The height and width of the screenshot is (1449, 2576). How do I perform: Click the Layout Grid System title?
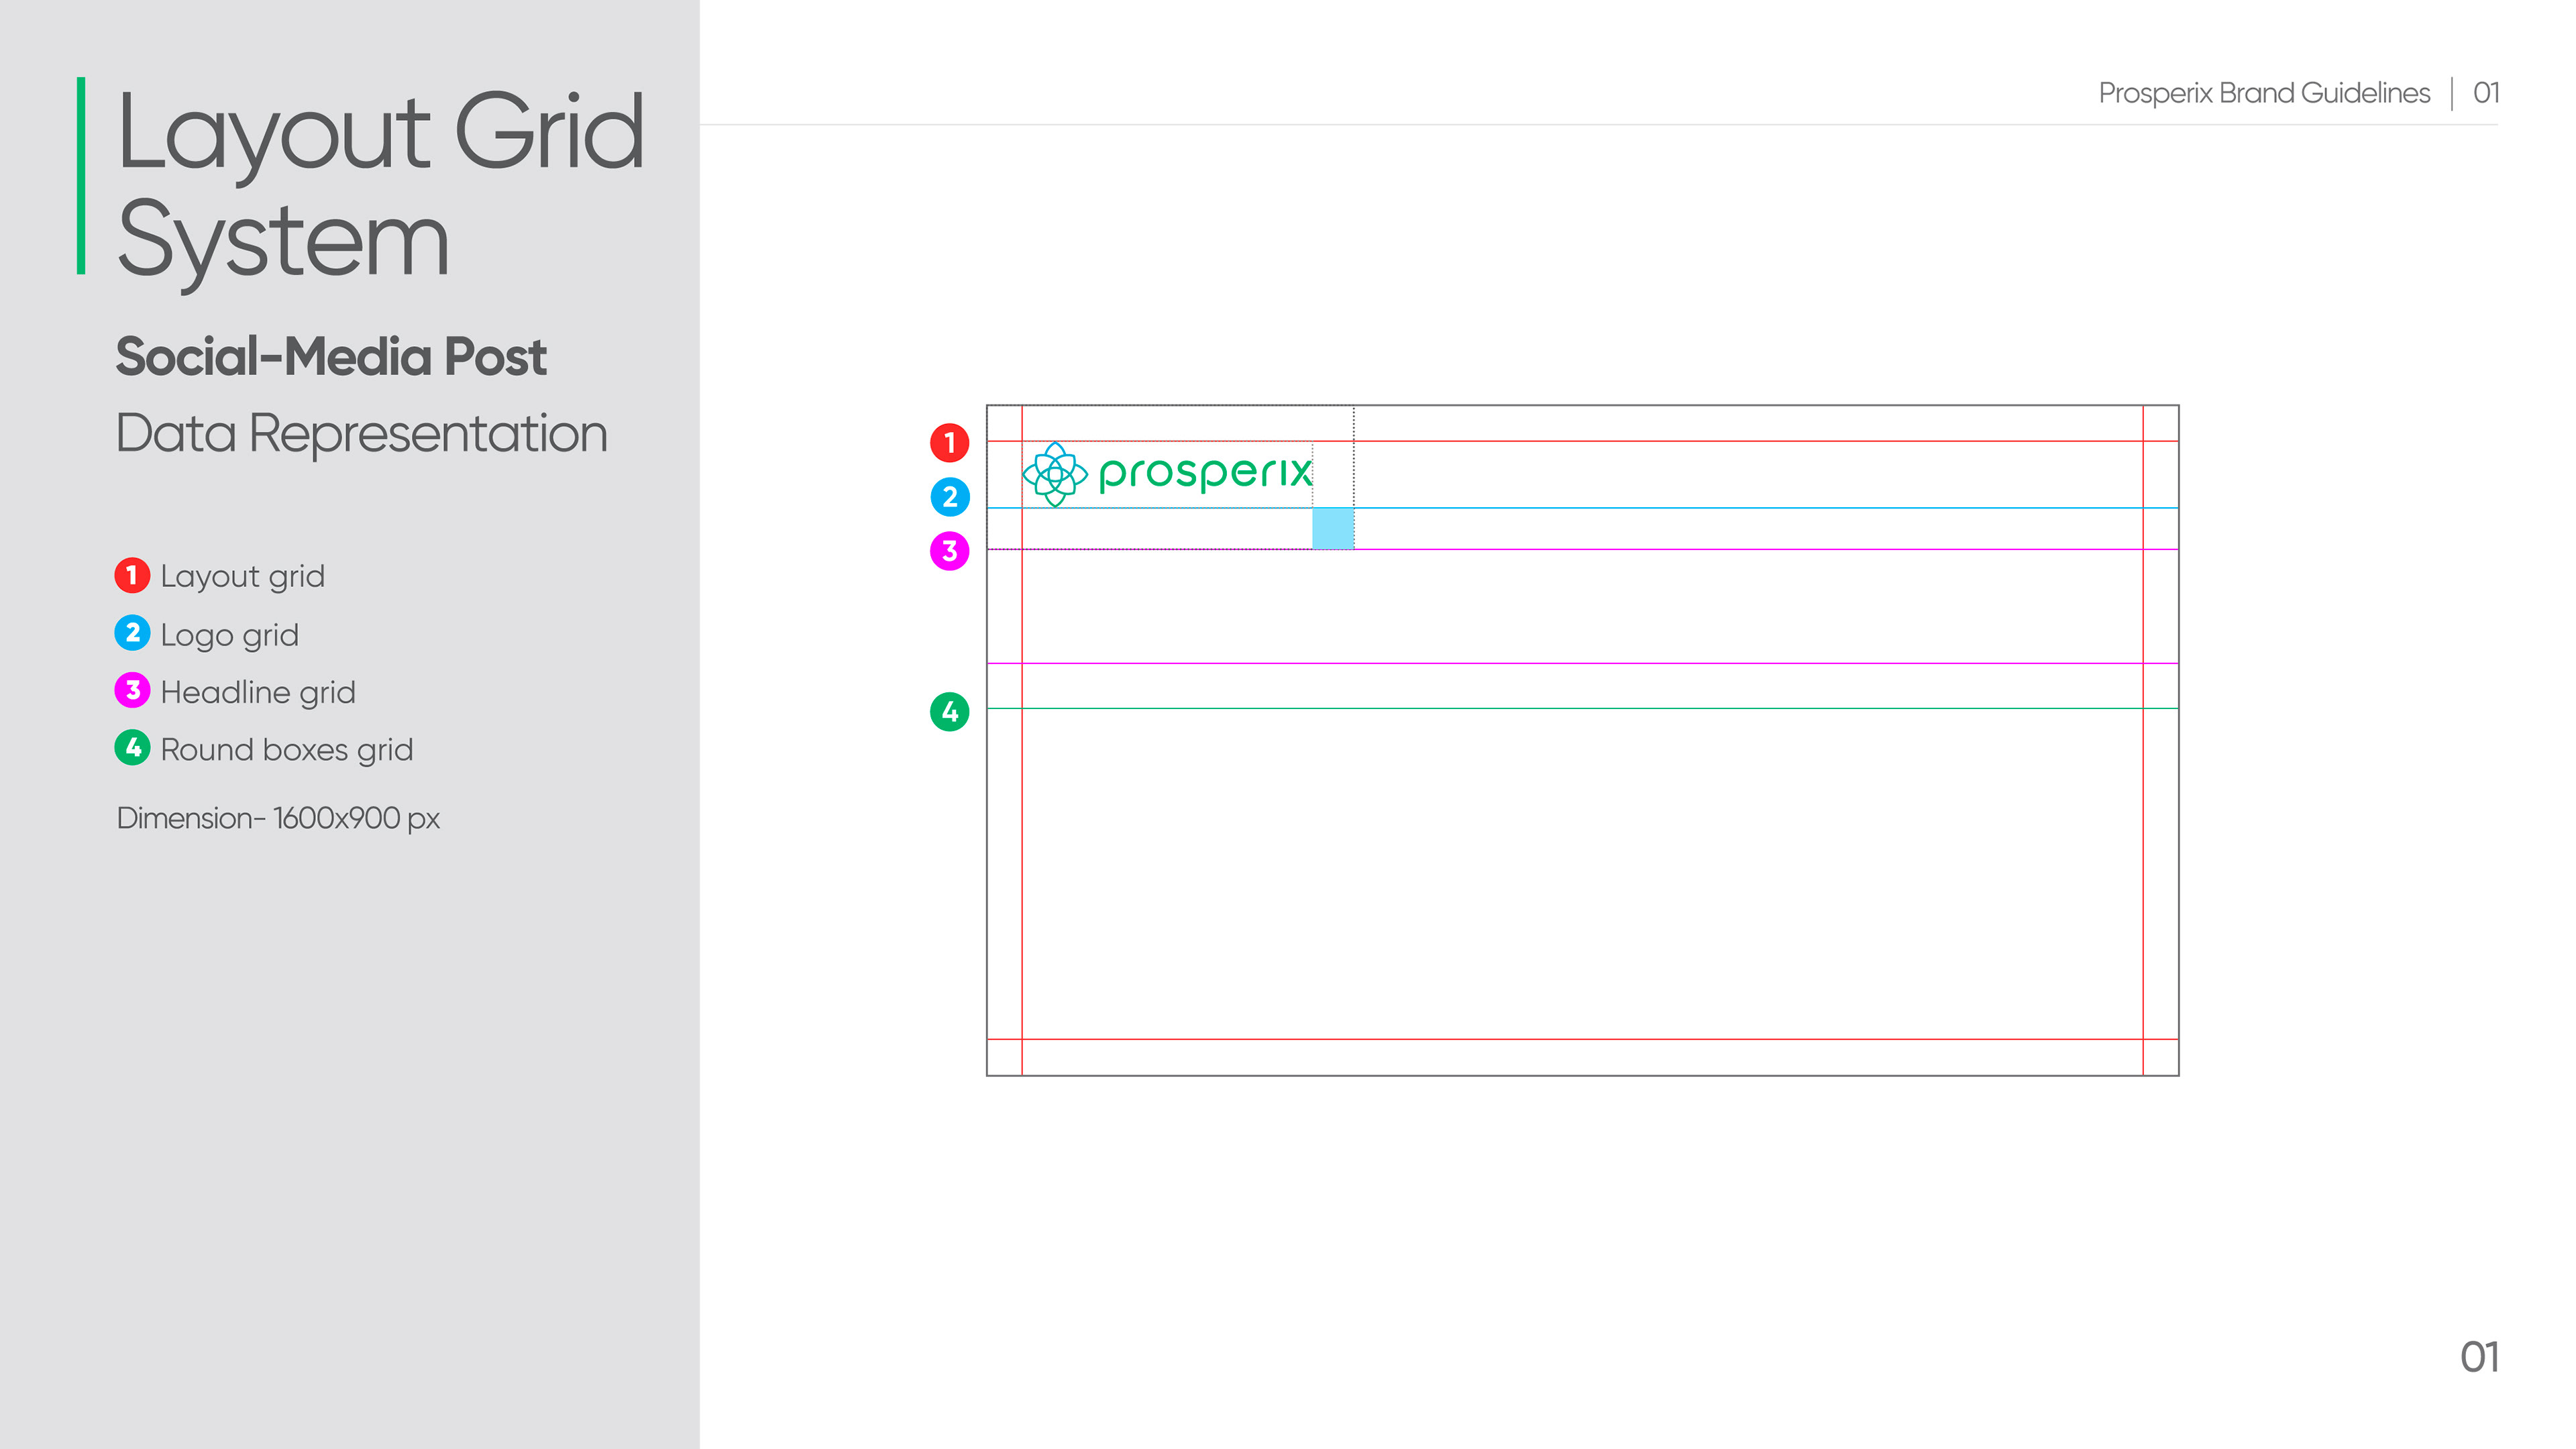(380, 185)
